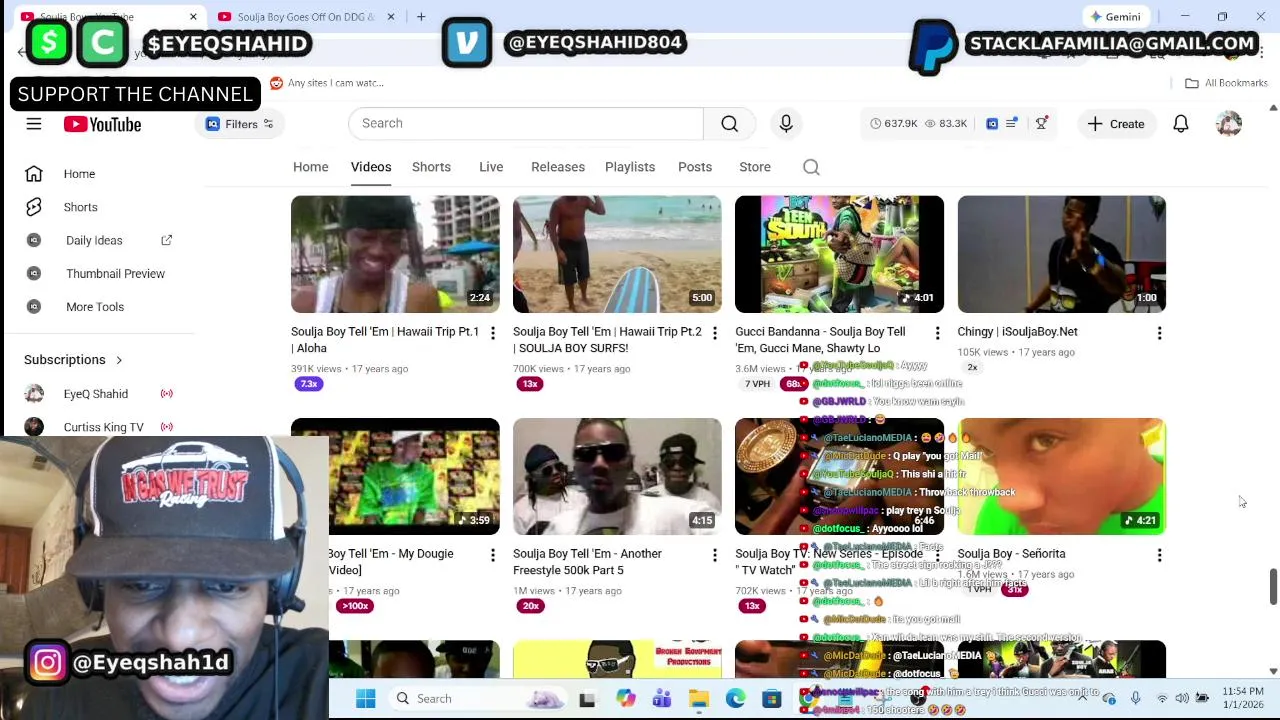Screen dimensions: 1280x720
Task: Play Hawaii Trip Pt.2 surfing thumbnail
Action: click(x=617, y=254)
